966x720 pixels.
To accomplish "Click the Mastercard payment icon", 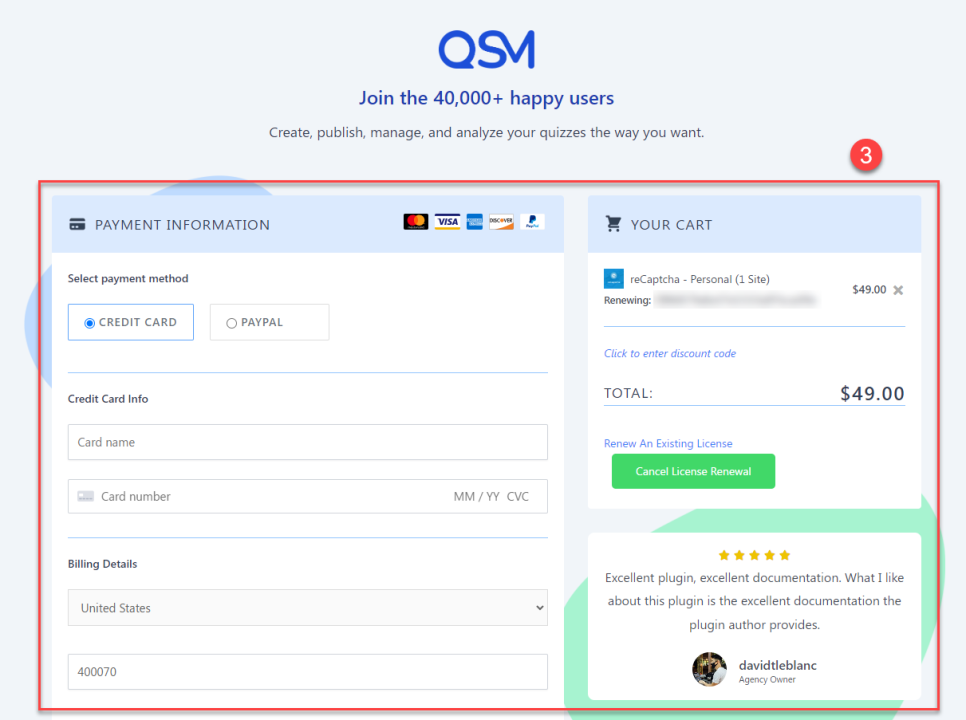I will (x=417, y=221).
